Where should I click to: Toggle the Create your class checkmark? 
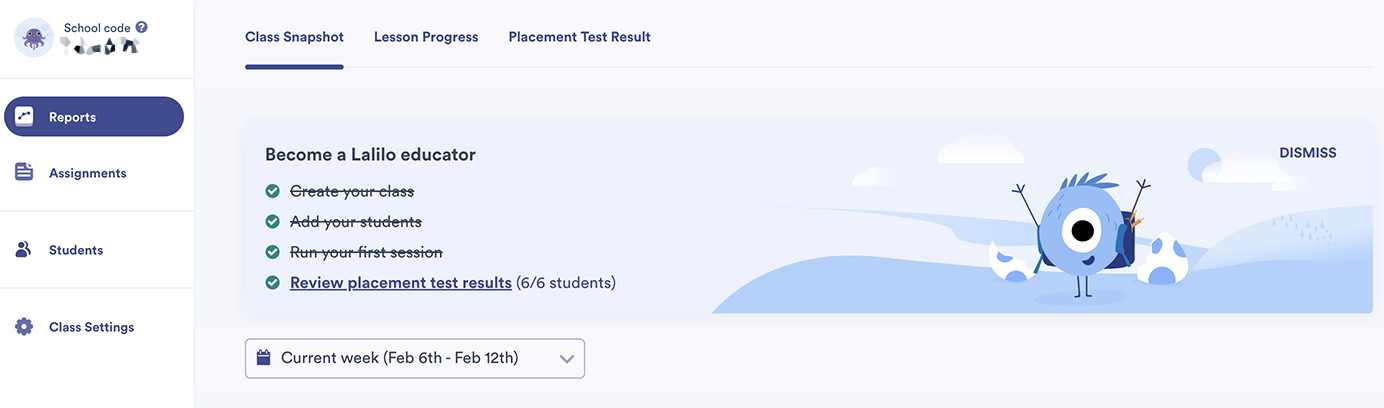tap(272, 191)
